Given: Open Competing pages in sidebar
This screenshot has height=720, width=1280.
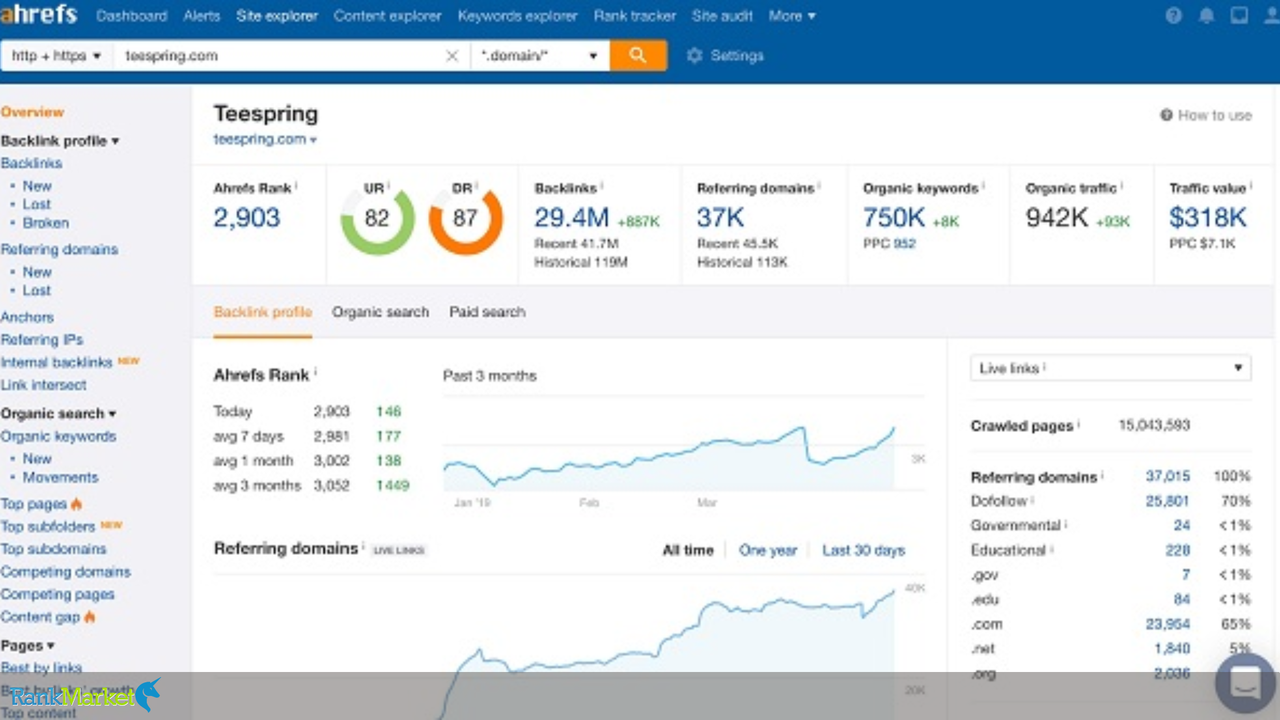Looking at the screenshot, I should [x=57, y=594].
